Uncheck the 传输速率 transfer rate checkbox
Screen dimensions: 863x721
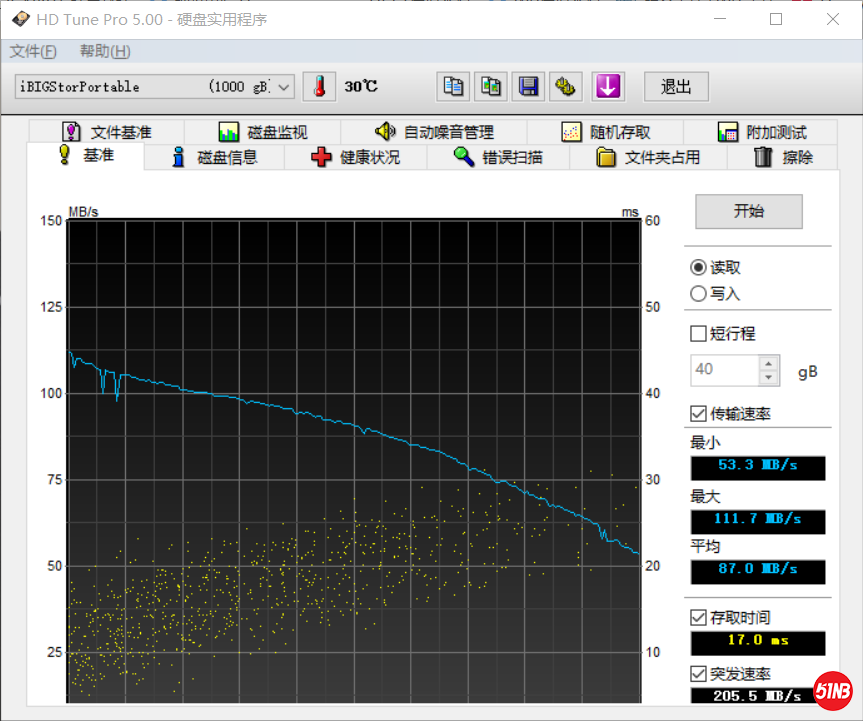tap(698, 414)
